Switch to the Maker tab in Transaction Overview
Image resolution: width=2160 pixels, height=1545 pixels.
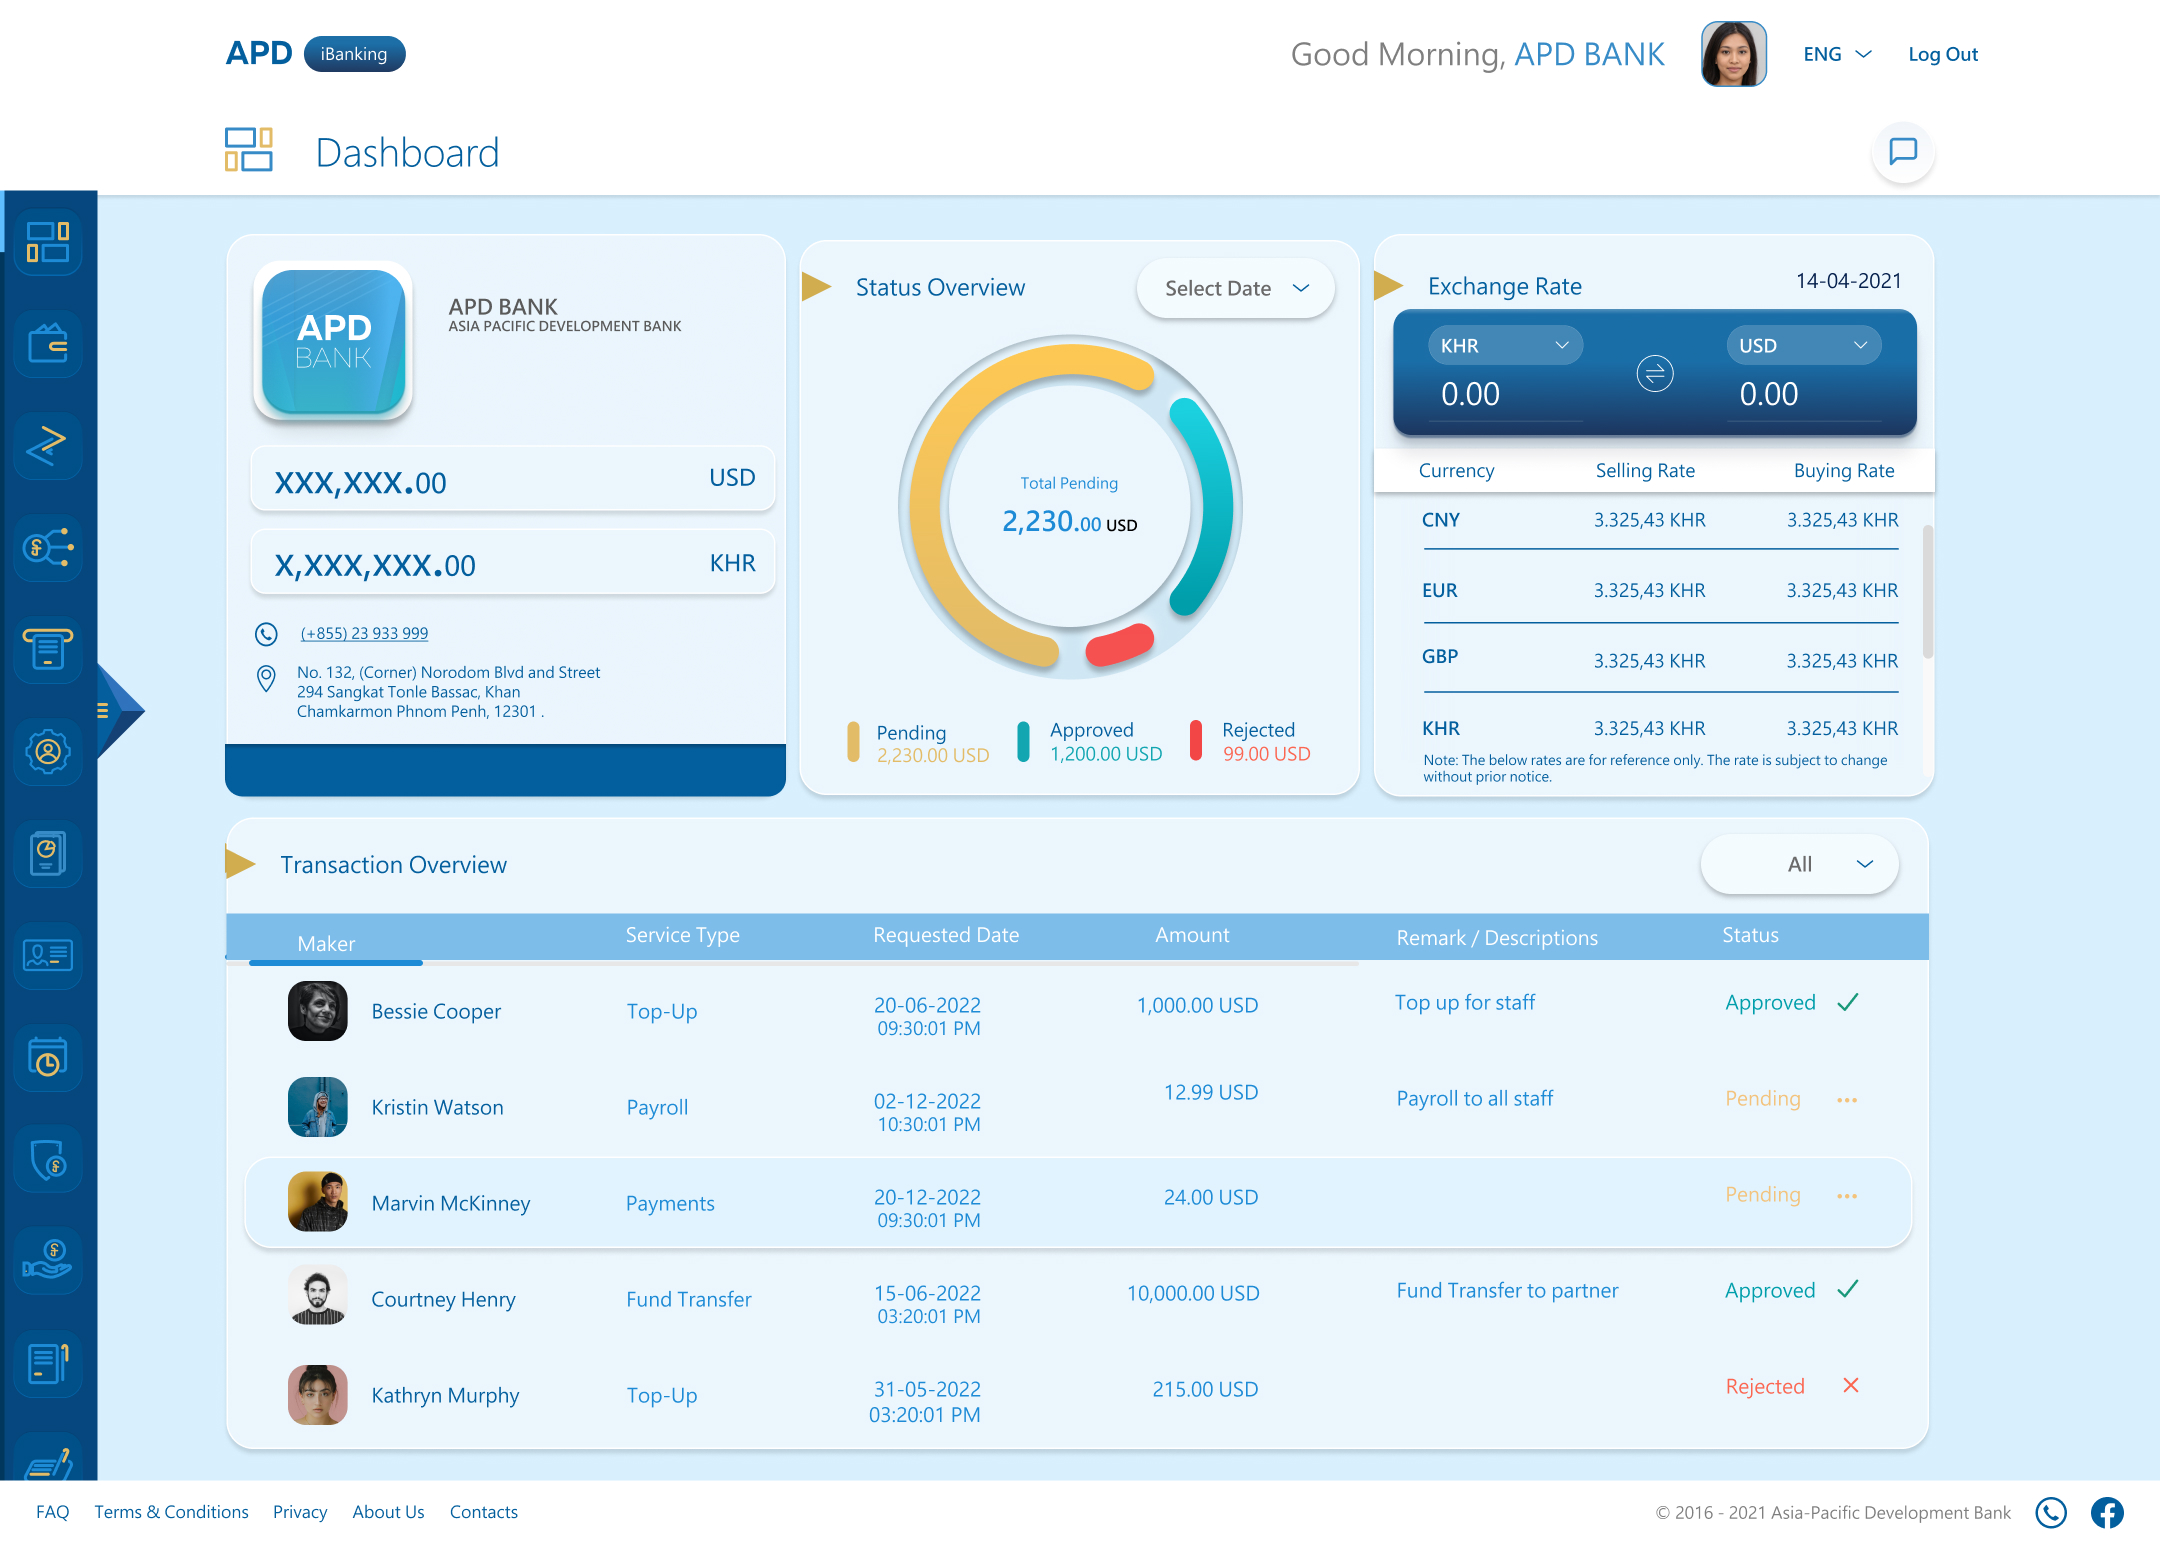[326, 942]
